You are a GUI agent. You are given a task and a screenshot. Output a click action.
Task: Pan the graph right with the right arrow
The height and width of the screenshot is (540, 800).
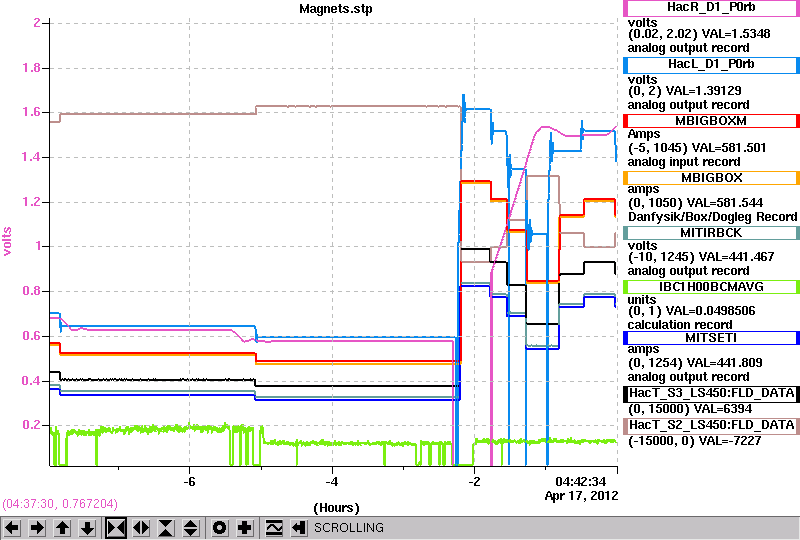pyautogui.click(x=37, y=528)
